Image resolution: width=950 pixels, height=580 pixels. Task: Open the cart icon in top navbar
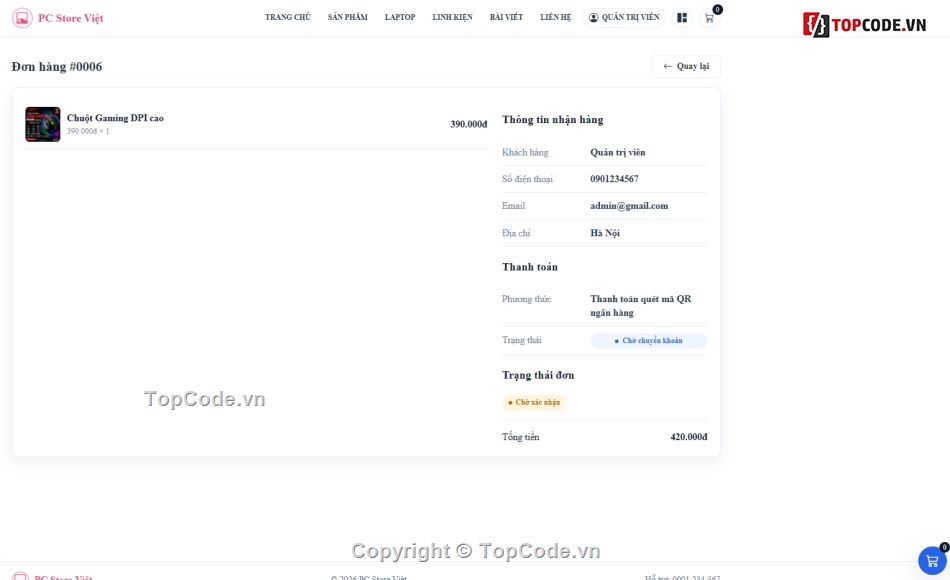point(709,18)
